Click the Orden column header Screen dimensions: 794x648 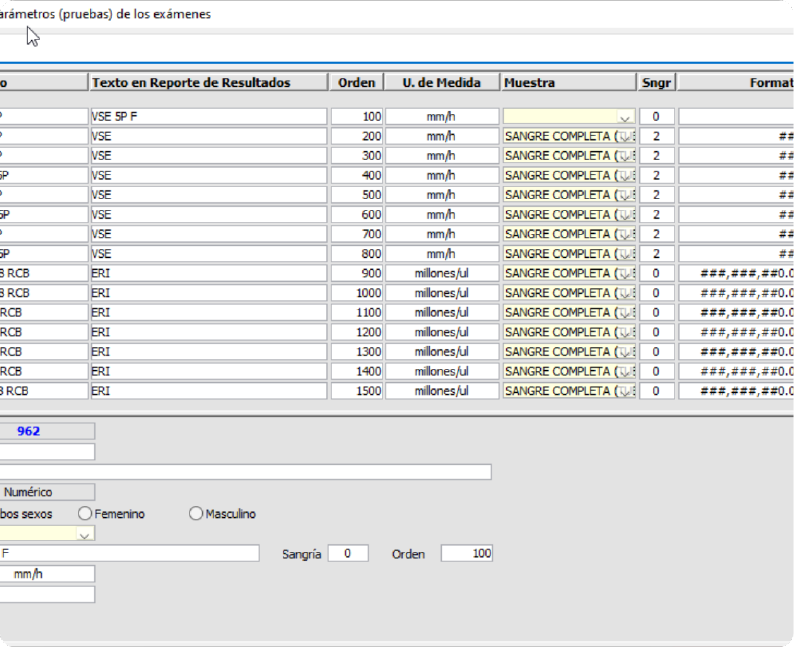(x=357, y=83)
